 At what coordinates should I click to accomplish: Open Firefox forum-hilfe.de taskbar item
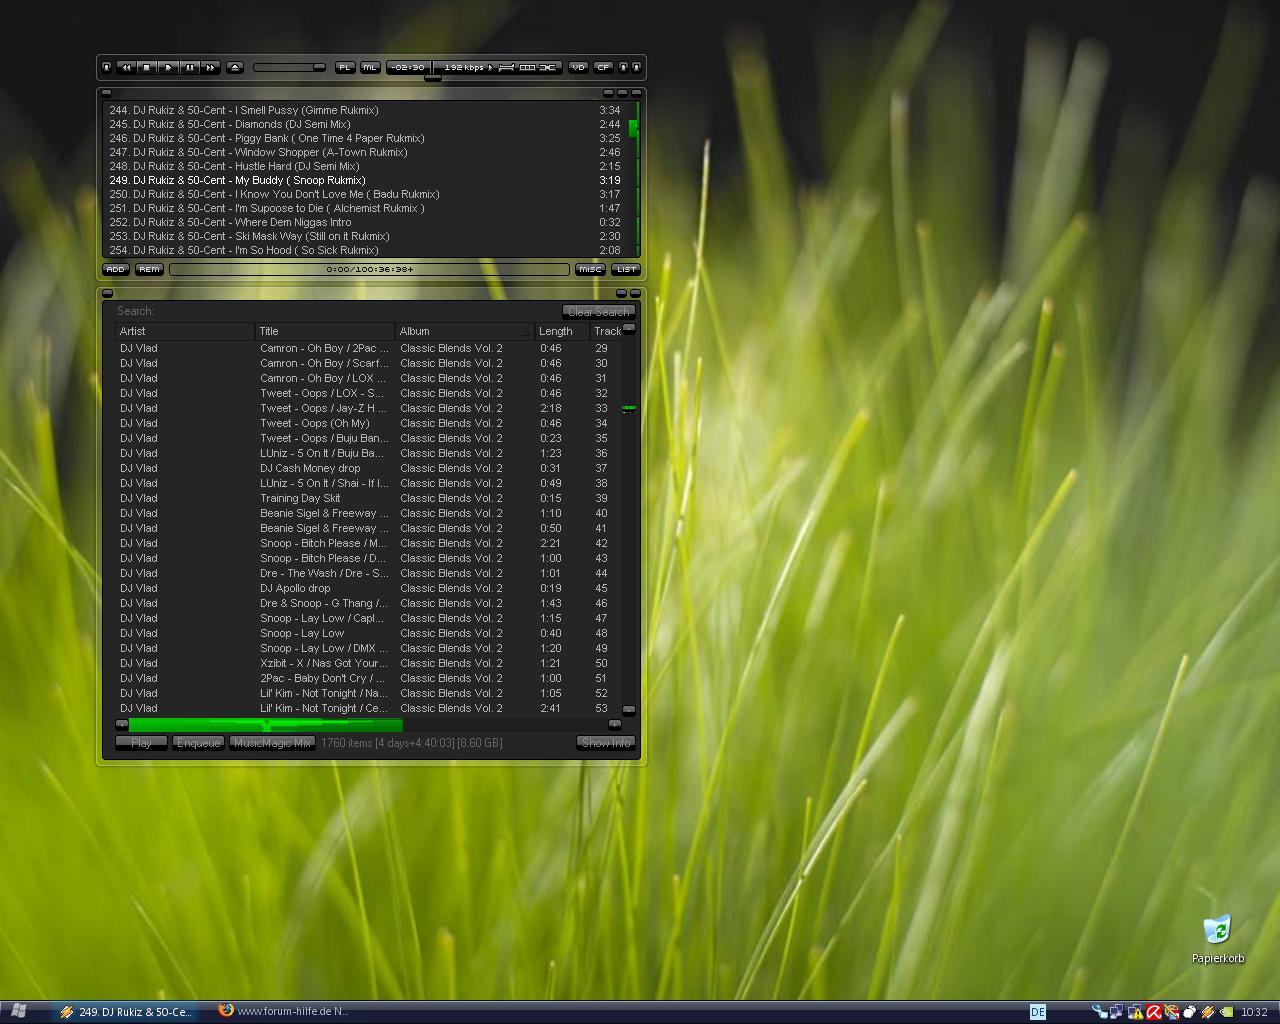click(x=285, y=1011)
